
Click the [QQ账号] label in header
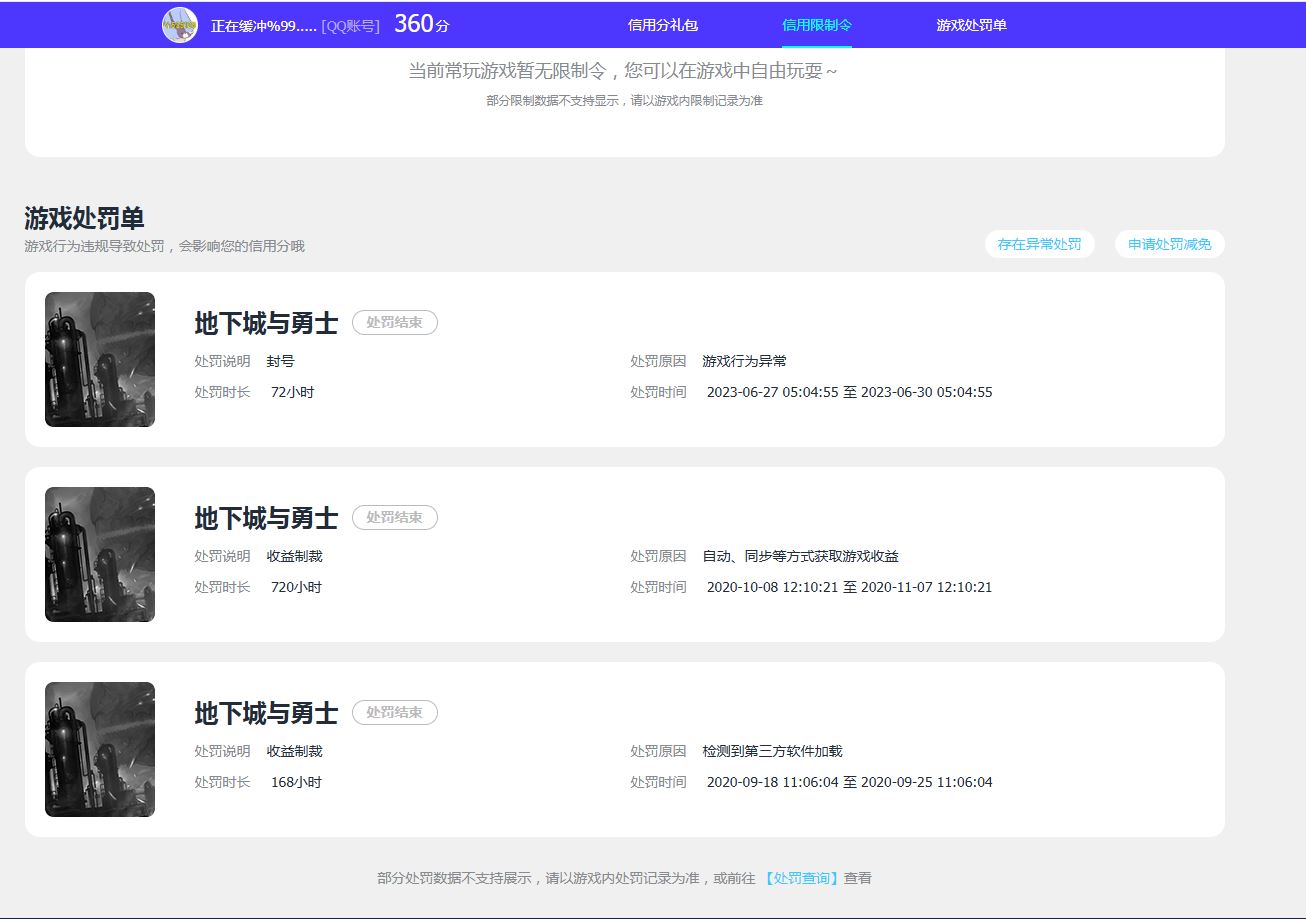[350, 26]
